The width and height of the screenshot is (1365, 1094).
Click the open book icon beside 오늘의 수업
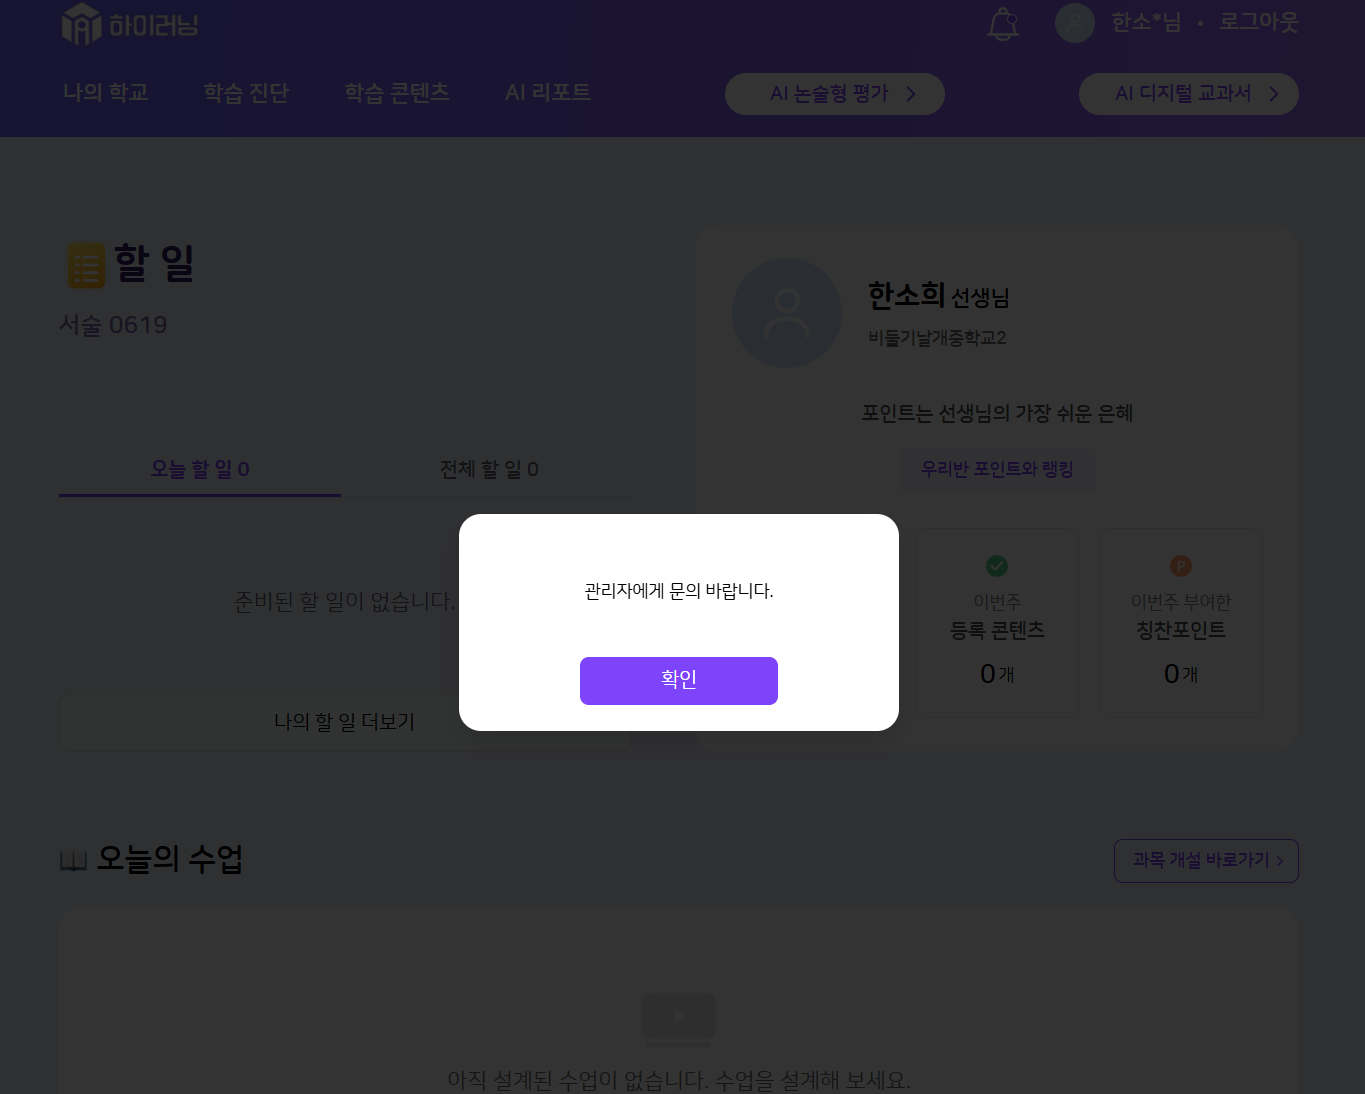[x=73, y=861]
